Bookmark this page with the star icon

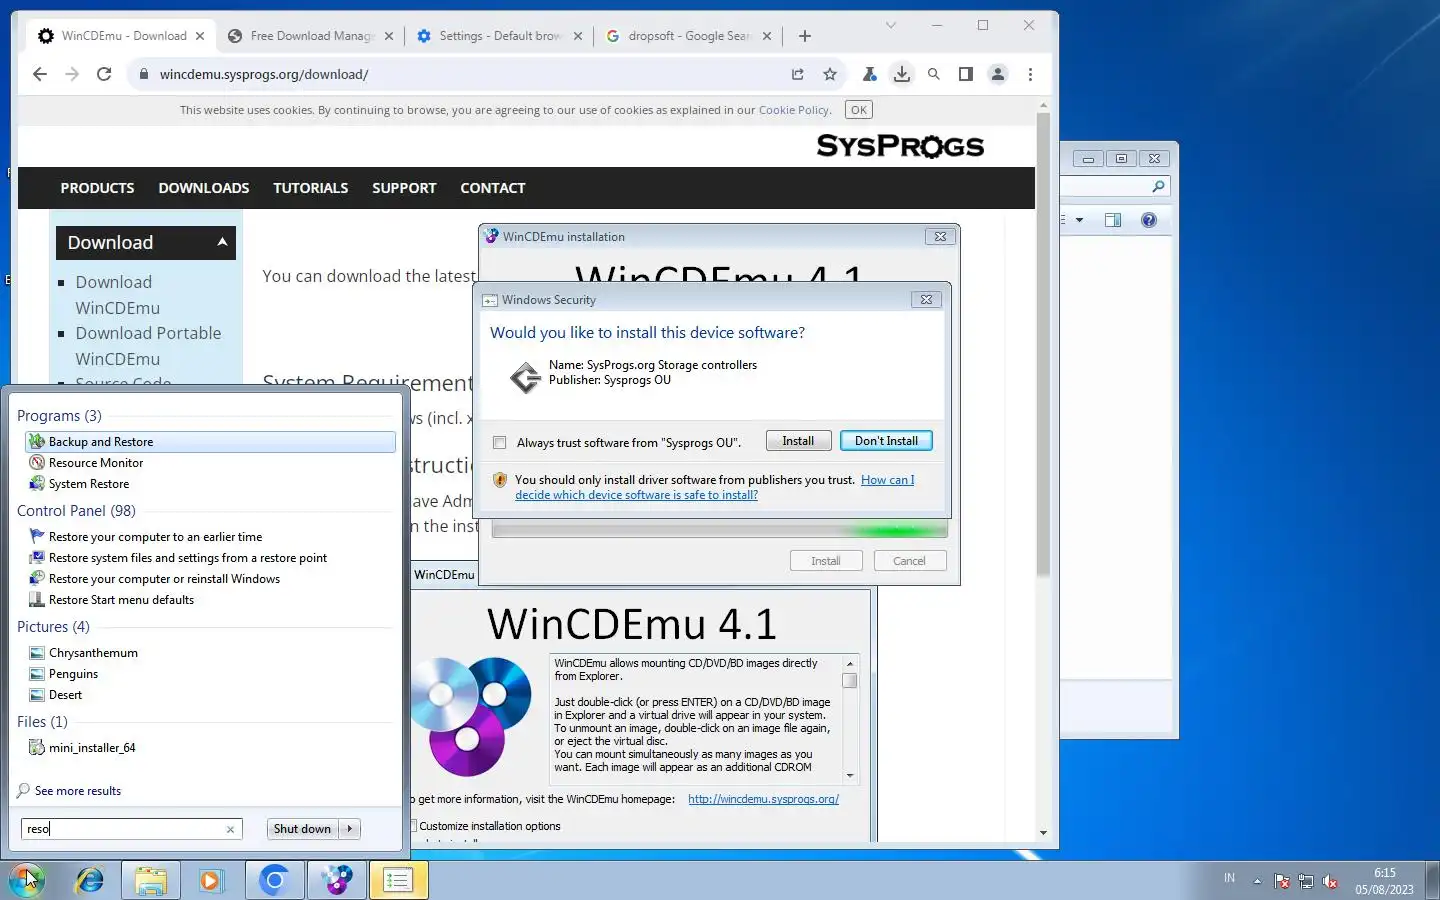pyautogui.click(x=829, y=74)
